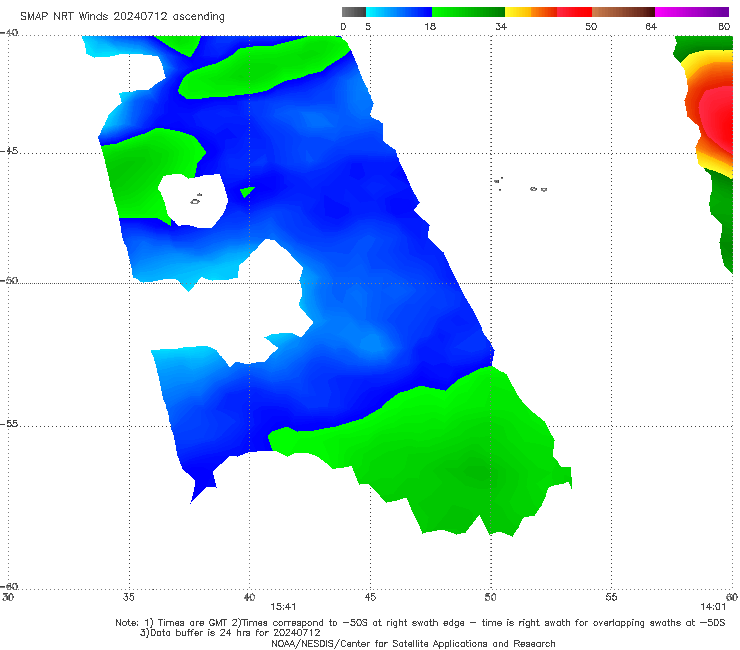
Task: Click the latitude axis label '-45'
Action: point(10,151)
